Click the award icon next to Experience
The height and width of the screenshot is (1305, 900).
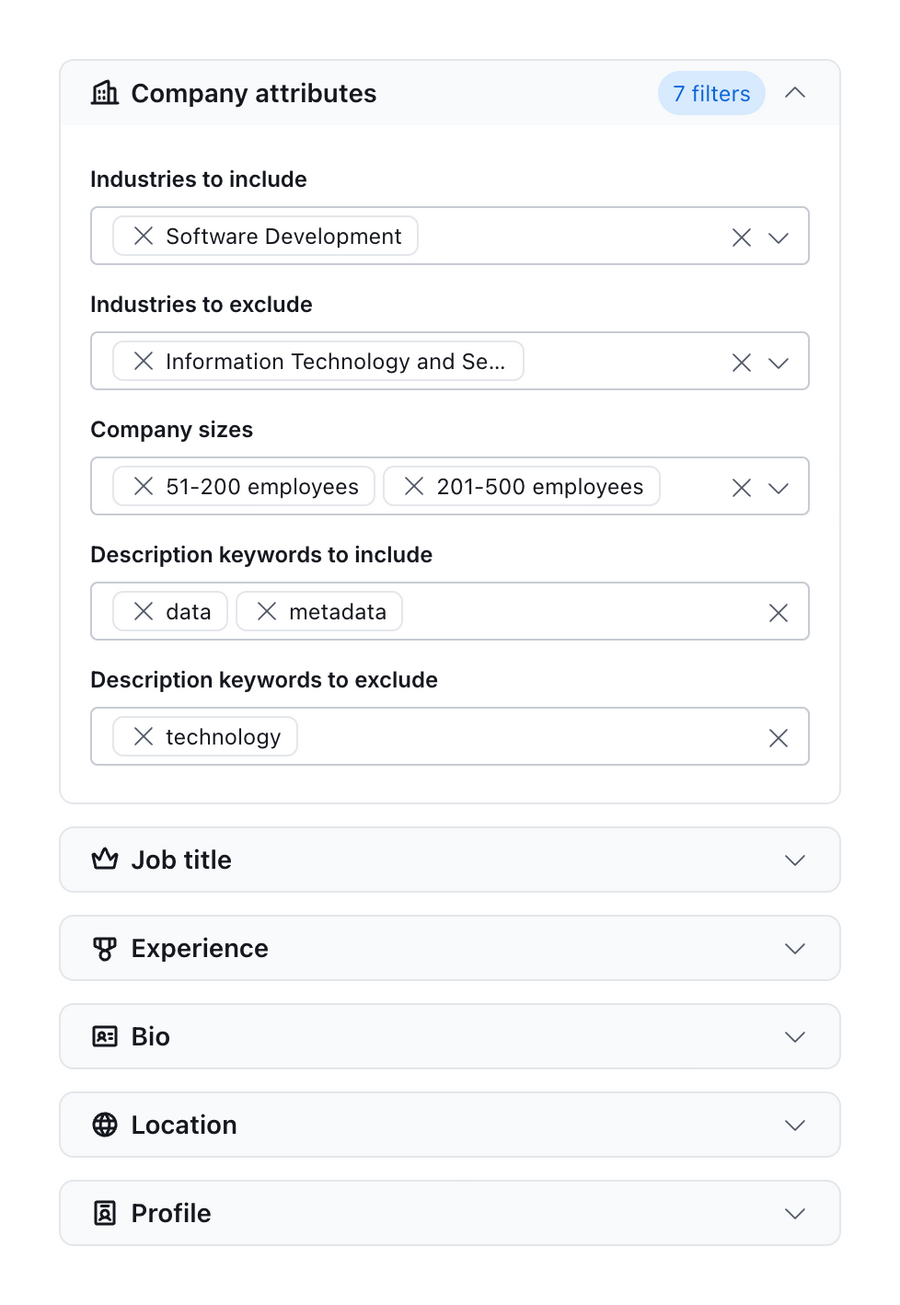pyautogui.click(x=104, y=947)
